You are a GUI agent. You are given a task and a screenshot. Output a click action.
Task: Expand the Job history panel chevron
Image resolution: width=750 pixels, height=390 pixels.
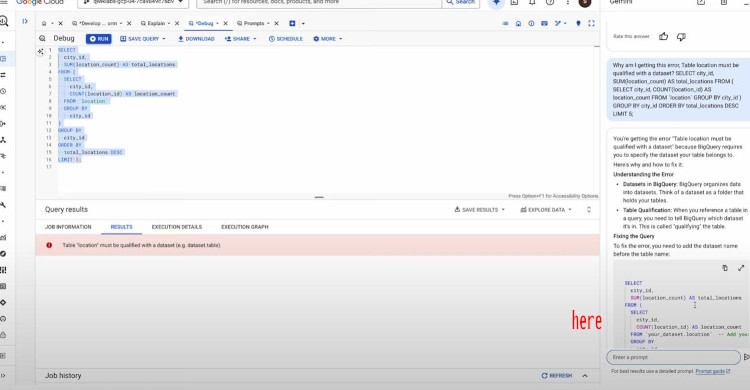pos(585,376)
